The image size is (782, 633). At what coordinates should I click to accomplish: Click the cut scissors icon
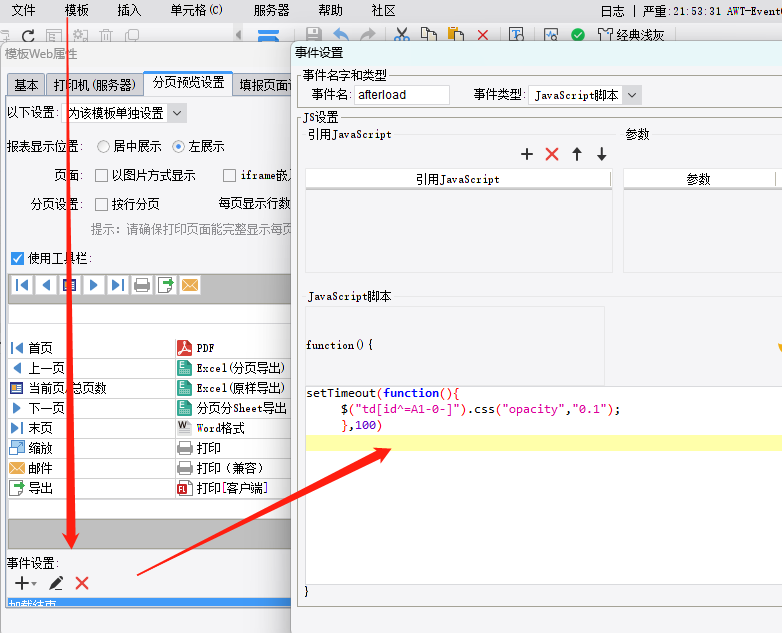[401, 34]
